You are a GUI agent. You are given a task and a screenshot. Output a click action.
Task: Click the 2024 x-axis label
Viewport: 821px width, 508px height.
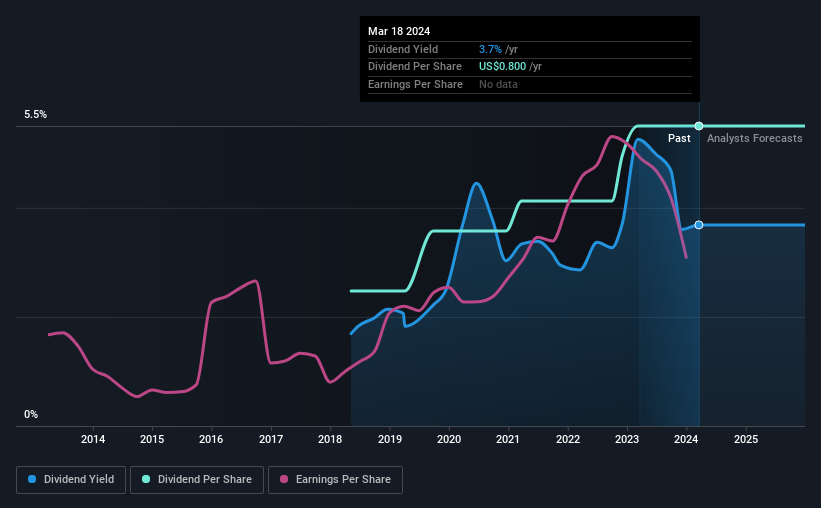686,439
